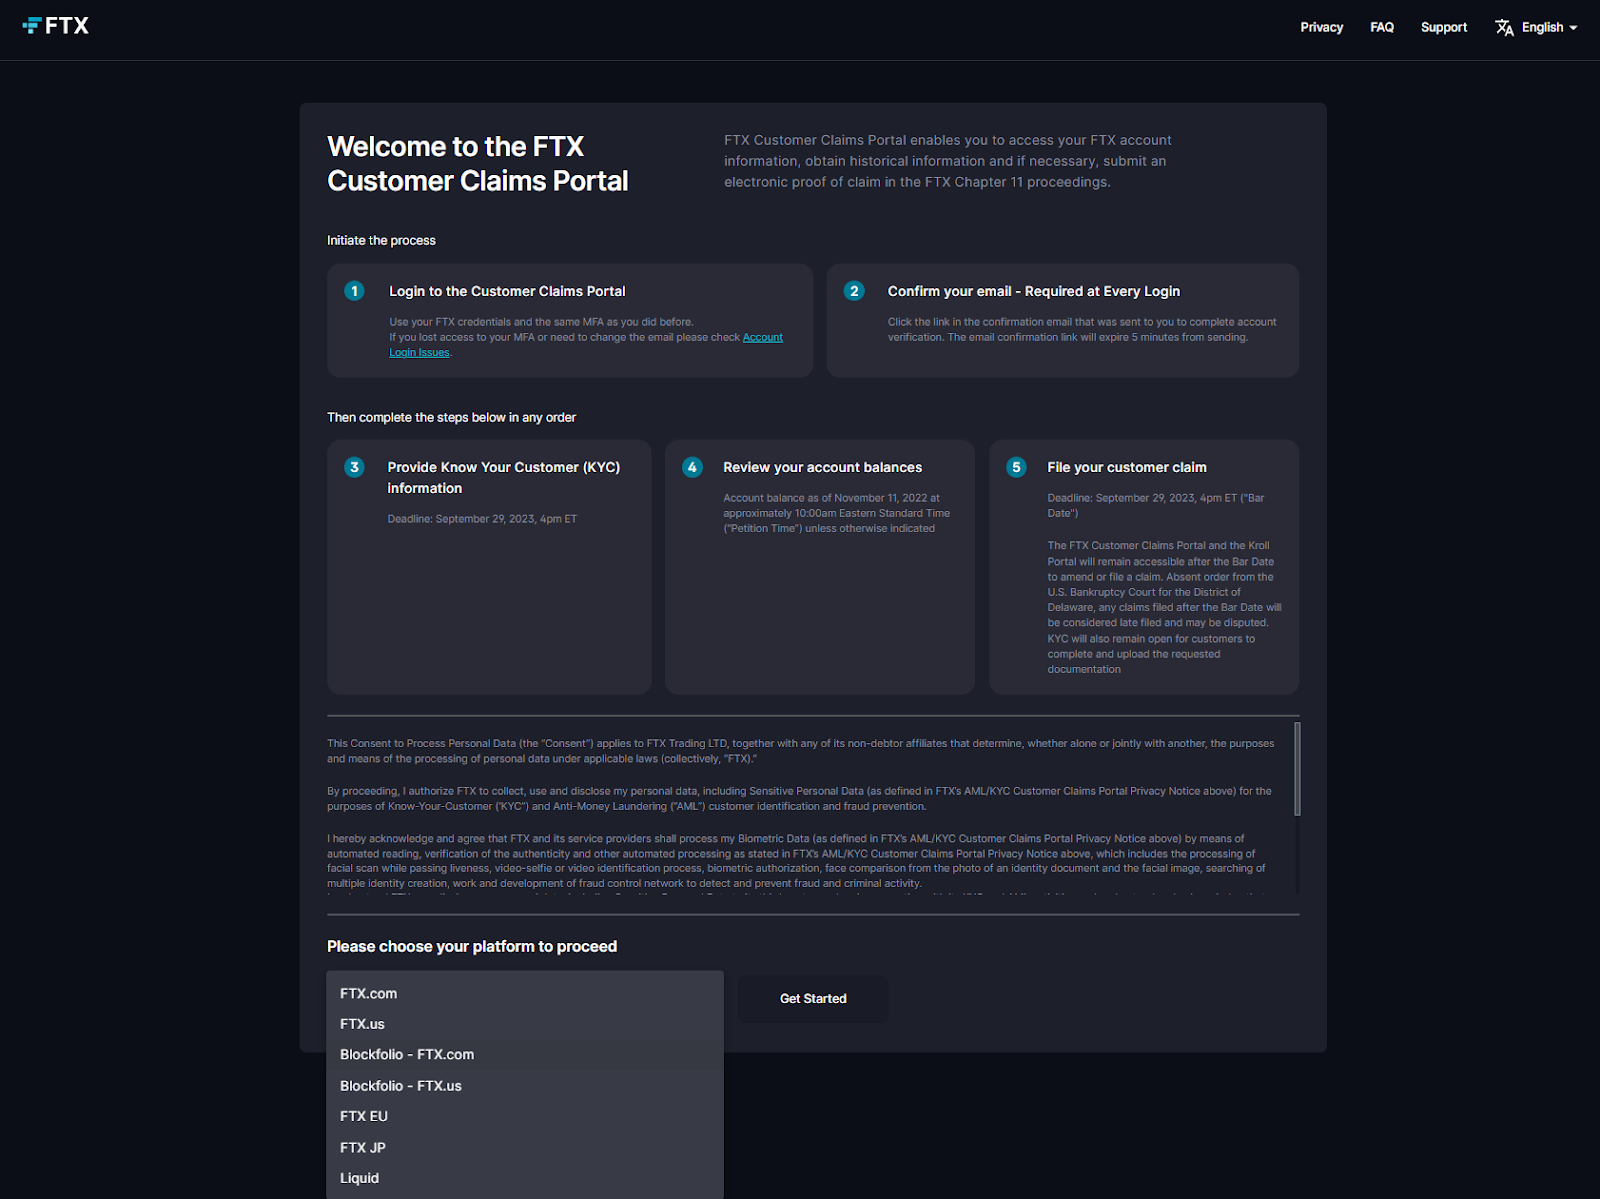Choose Blockfolio - FTX.com platform option
The width and height of the screenshot is (1600, 1199).
click(x=525, y=1054)
